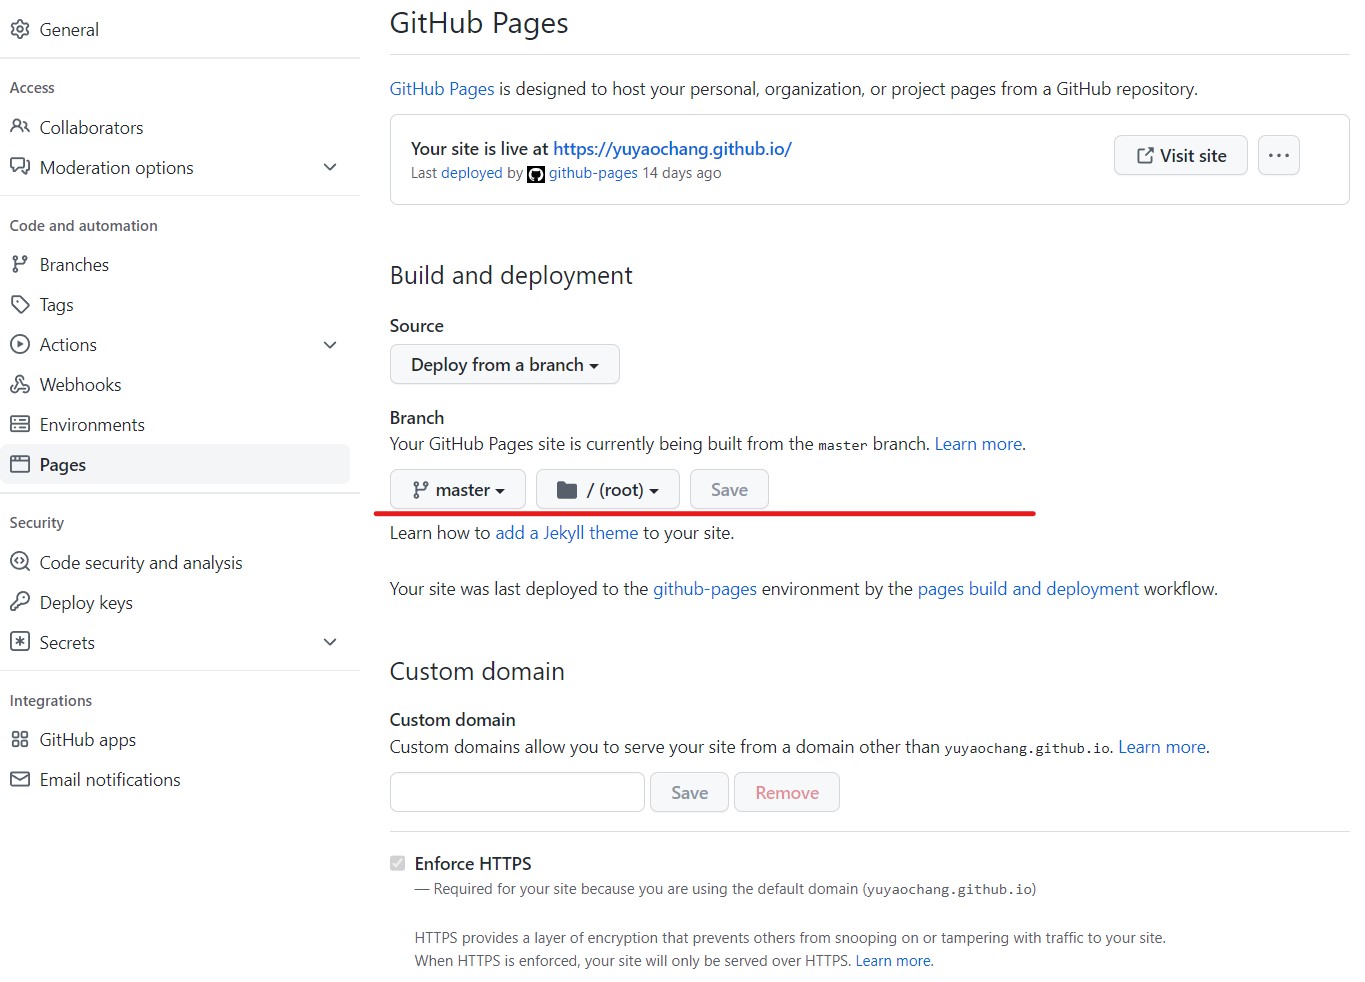Open Tags settings in sidebar

(175, 304)
